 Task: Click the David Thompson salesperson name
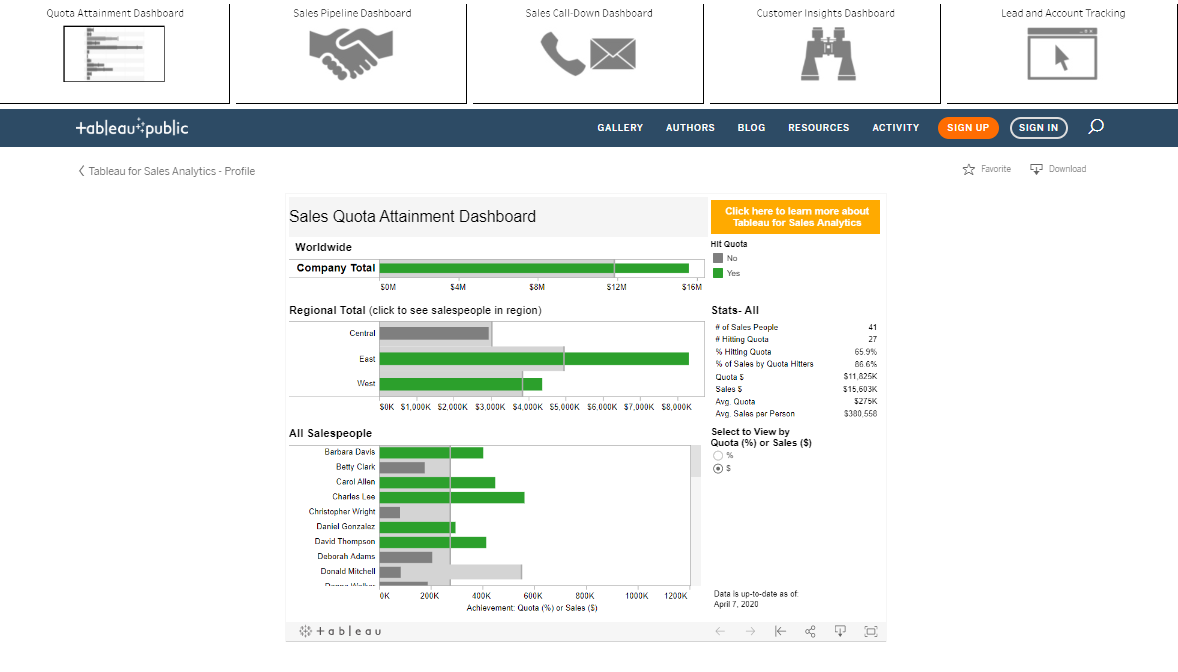pyautogui.click(x=345, y=542)
